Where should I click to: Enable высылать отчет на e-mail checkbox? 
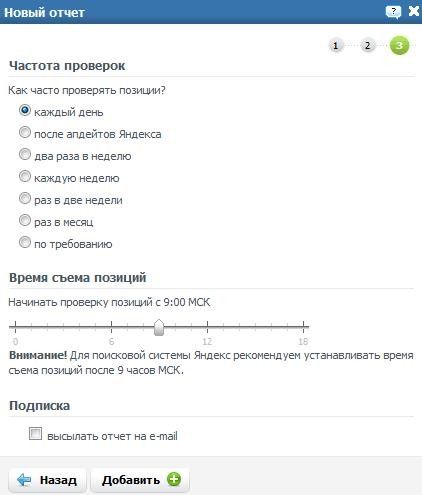35,433
